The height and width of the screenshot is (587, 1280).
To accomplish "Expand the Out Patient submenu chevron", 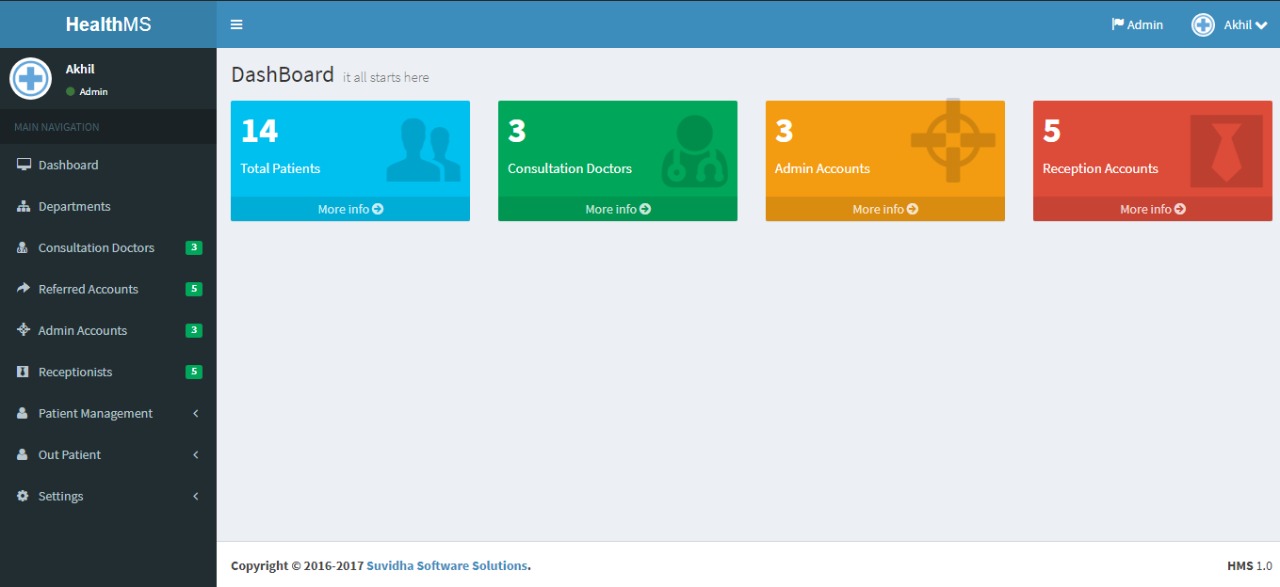I will point(196,455).
